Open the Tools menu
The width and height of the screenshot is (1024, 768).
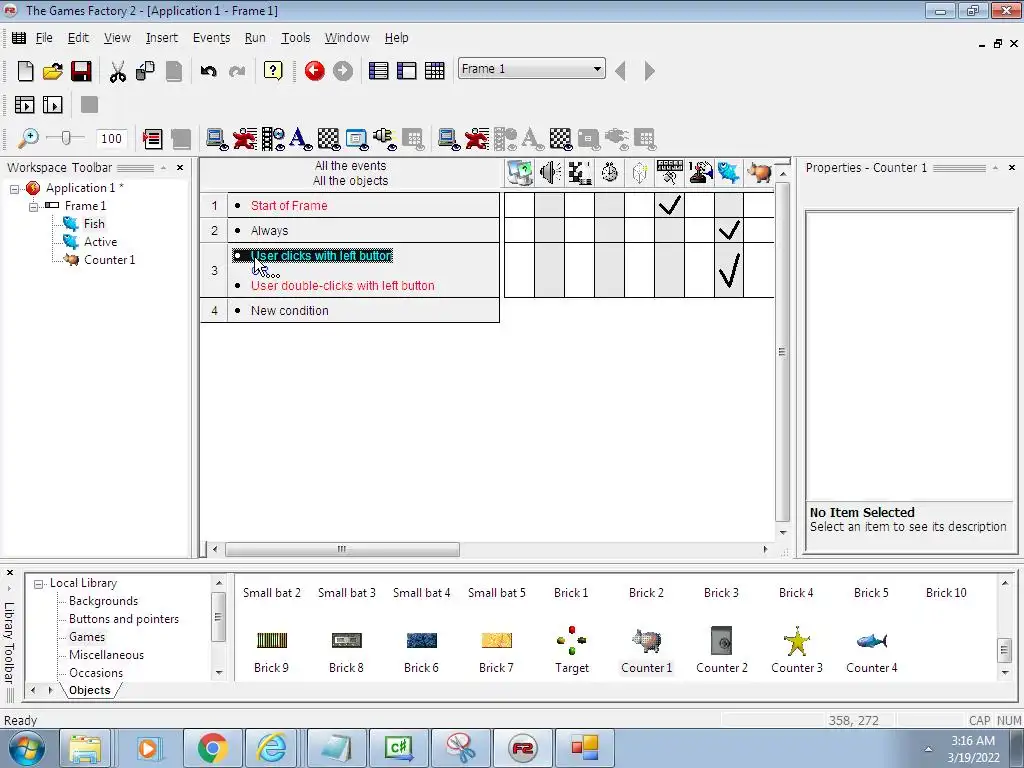point(295,38)
